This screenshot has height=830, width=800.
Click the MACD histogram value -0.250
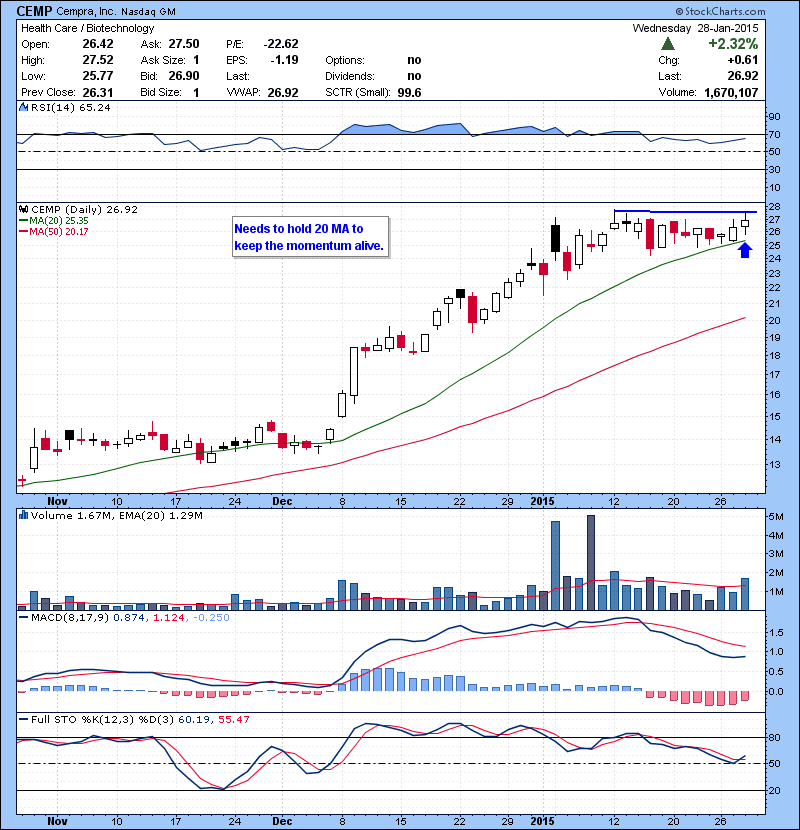click(211, 617)
